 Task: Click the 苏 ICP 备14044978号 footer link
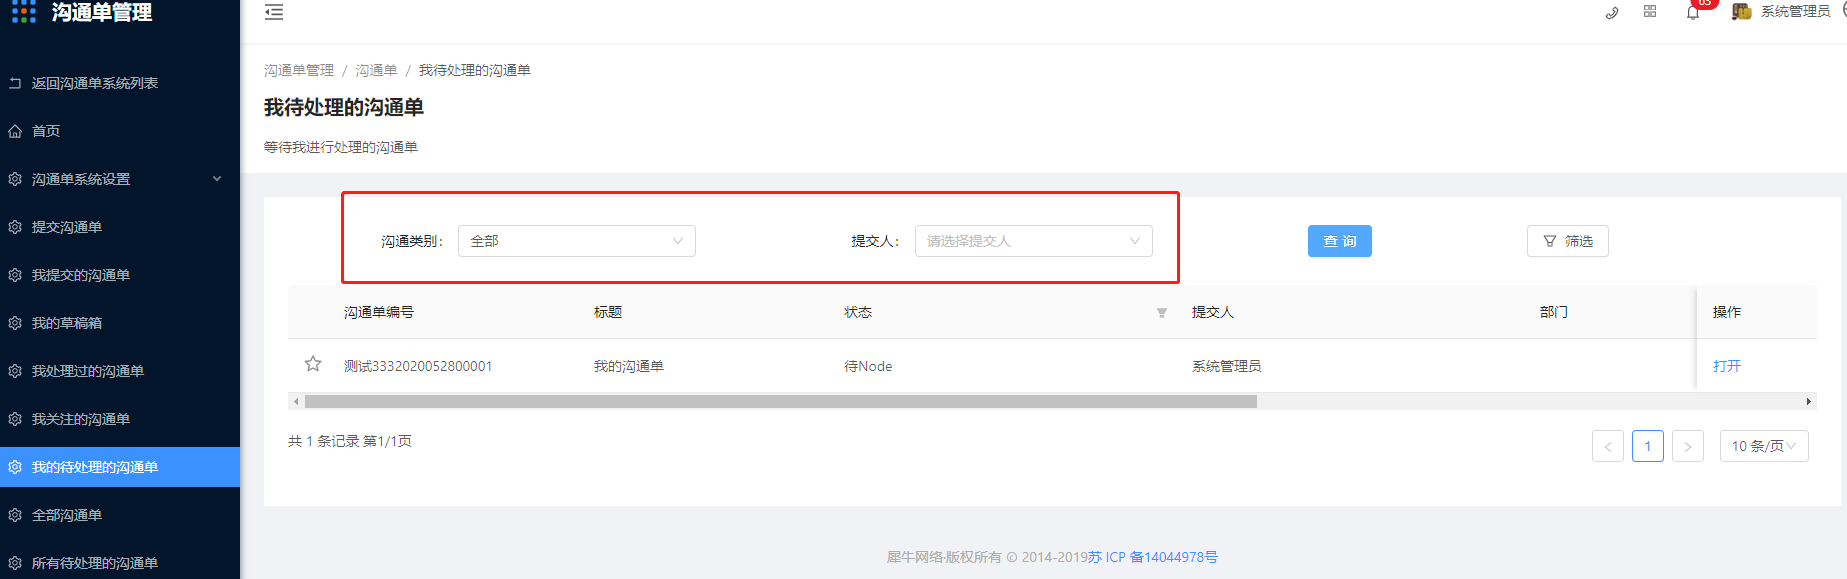(1153, 557)
